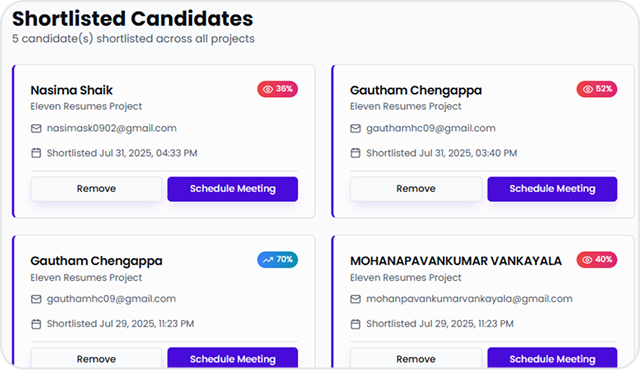Schedule Meeting with MOHANAPAVANKUMAR VANKAYALA

552,358
